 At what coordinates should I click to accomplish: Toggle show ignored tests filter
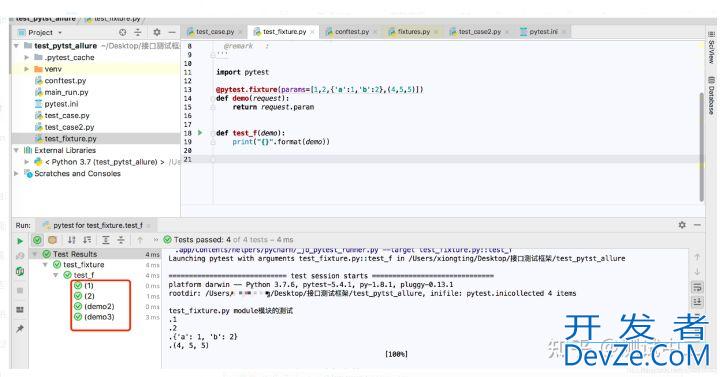pyautogui.click(x=53, y=240)
